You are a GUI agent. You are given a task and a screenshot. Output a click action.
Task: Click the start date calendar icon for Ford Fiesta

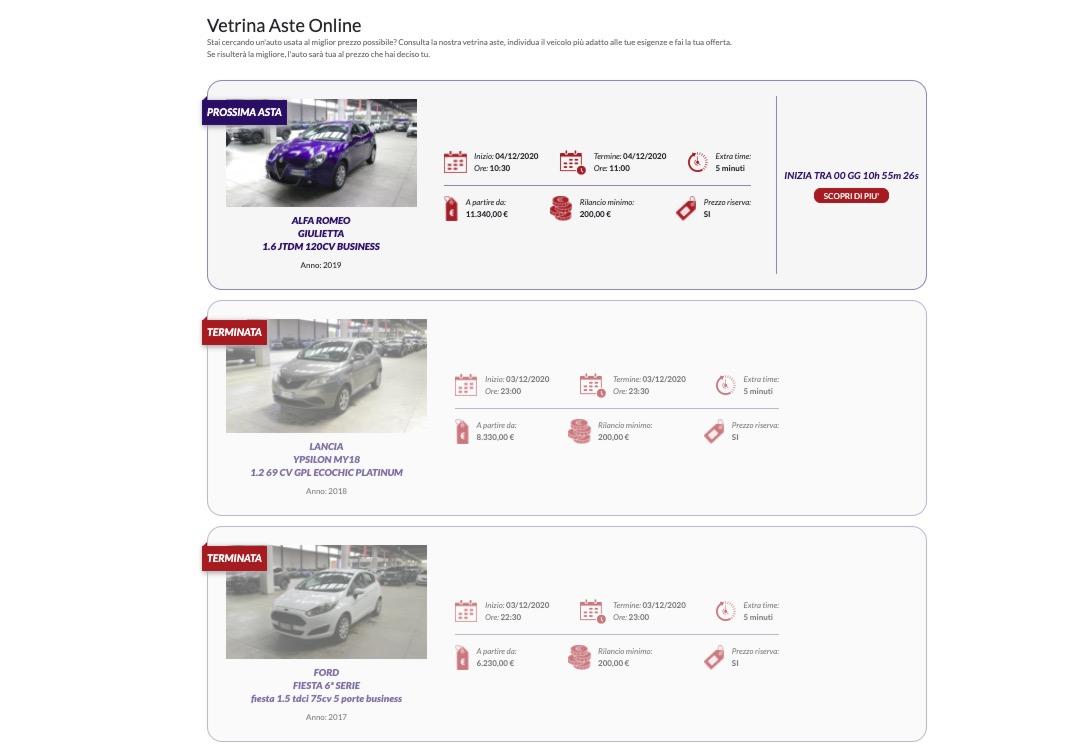click(466, 611)
